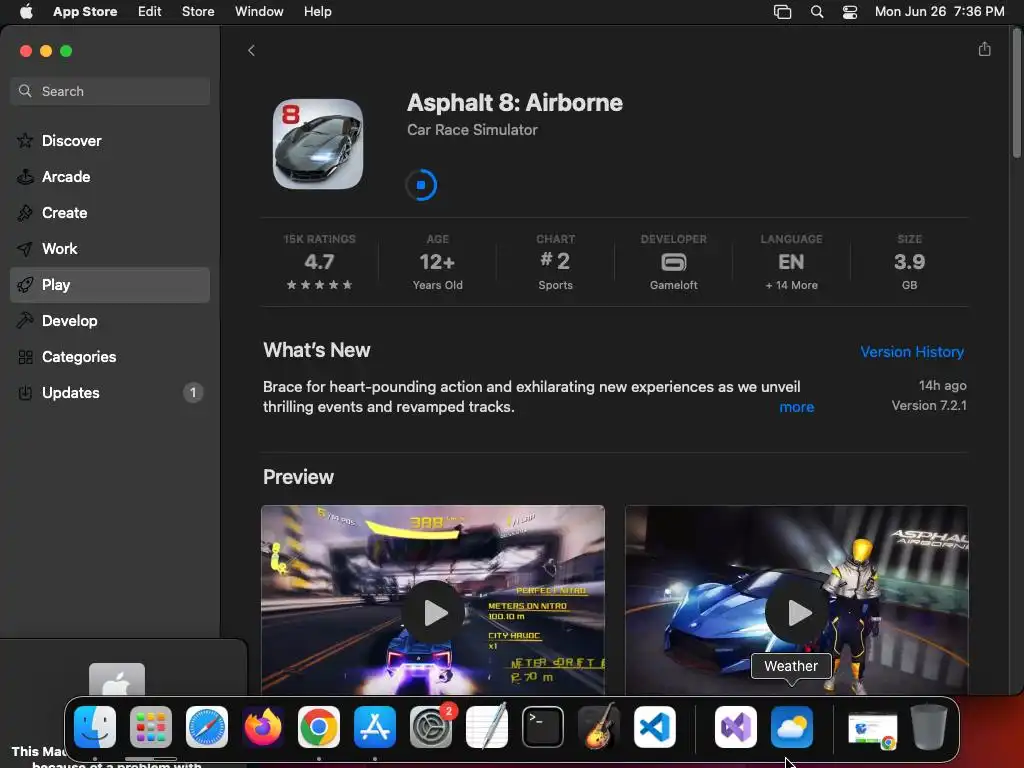The width and height of the screenshot is (1024, 768).
Task: Open the minimized Chrome window in Dock
Action: [x=872, y=729]
